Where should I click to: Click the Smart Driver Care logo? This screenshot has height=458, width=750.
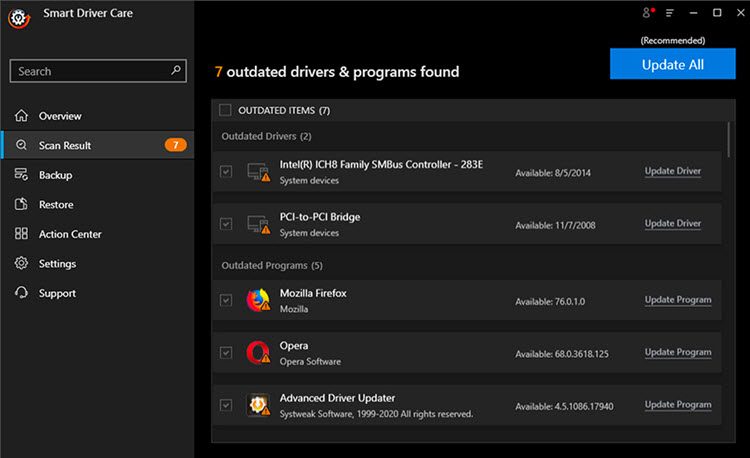click(x=17, y=16)
